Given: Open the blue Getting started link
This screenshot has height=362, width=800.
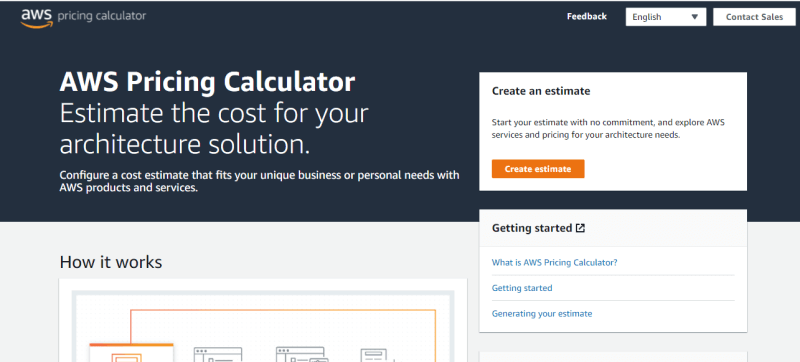Looking at the screenshot, I should 522,288.
